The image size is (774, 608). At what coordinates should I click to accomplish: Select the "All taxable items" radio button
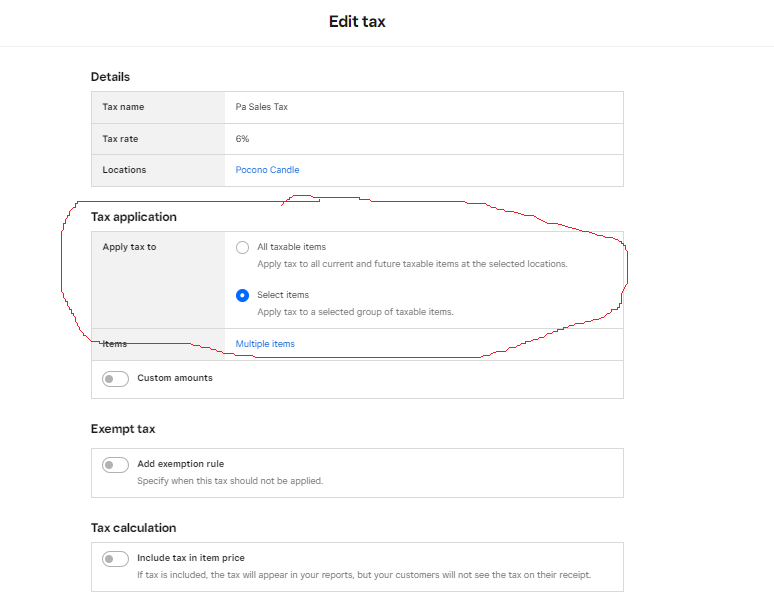tap(242, 247)
